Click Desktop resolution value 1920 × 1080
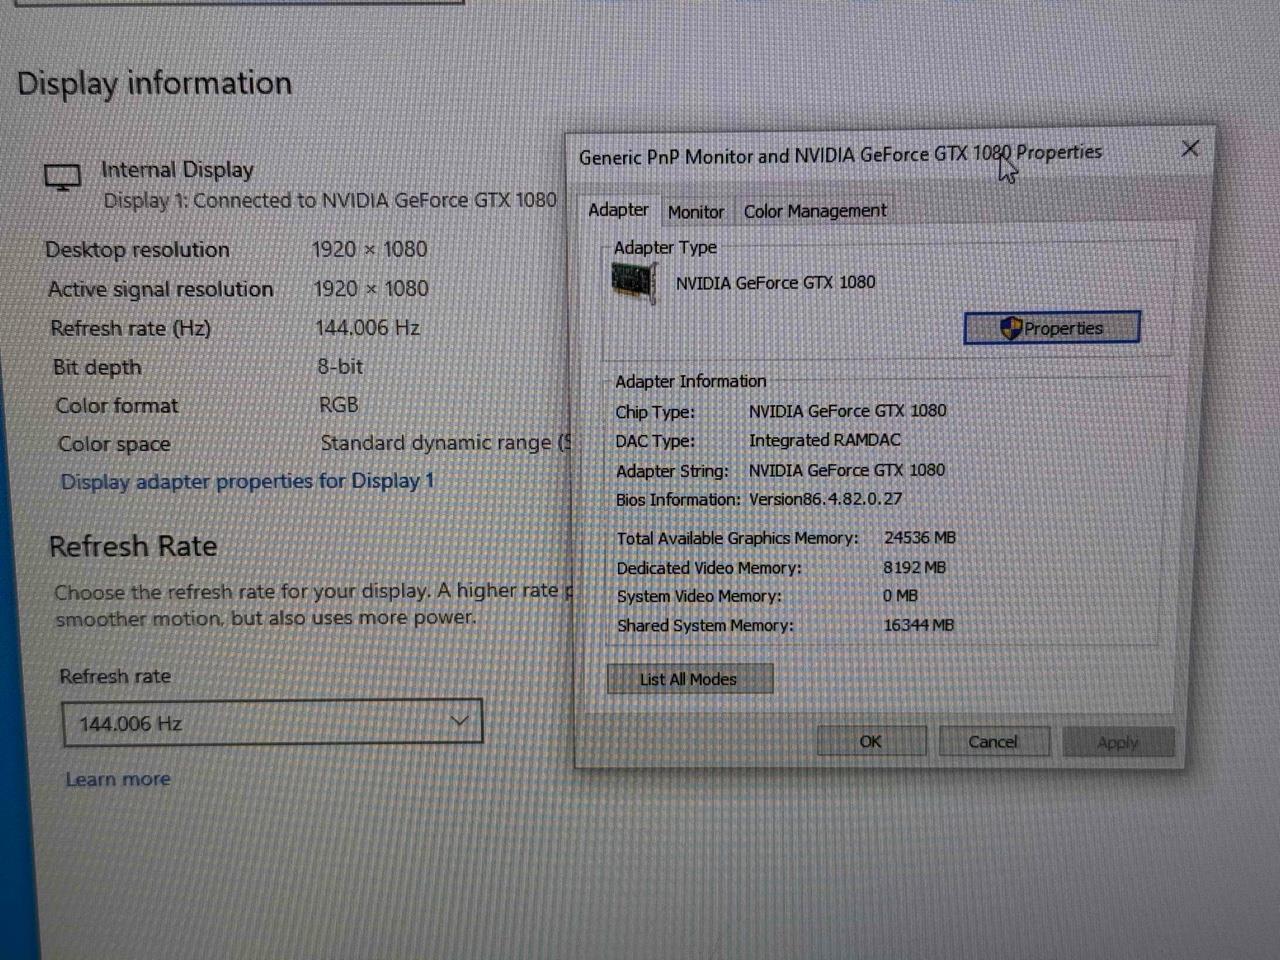The width and height of the screenshot is (1280, 960). click(x=369, y=249)
